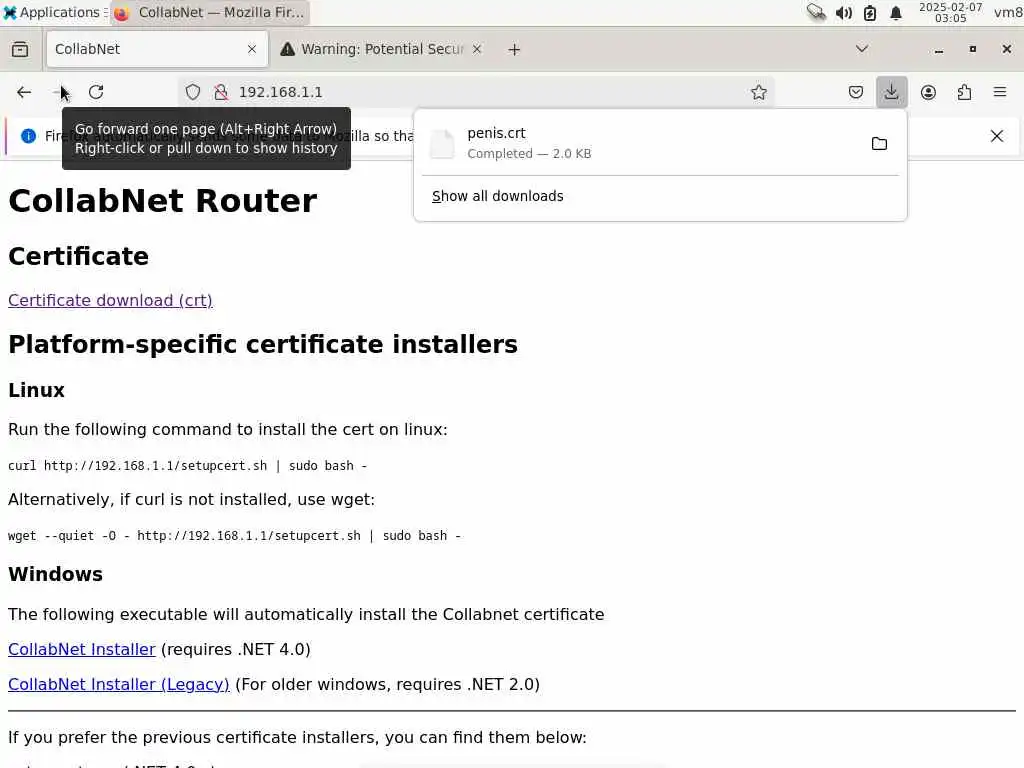
Task: Go forward one page arrow
Action: point(60,92)
